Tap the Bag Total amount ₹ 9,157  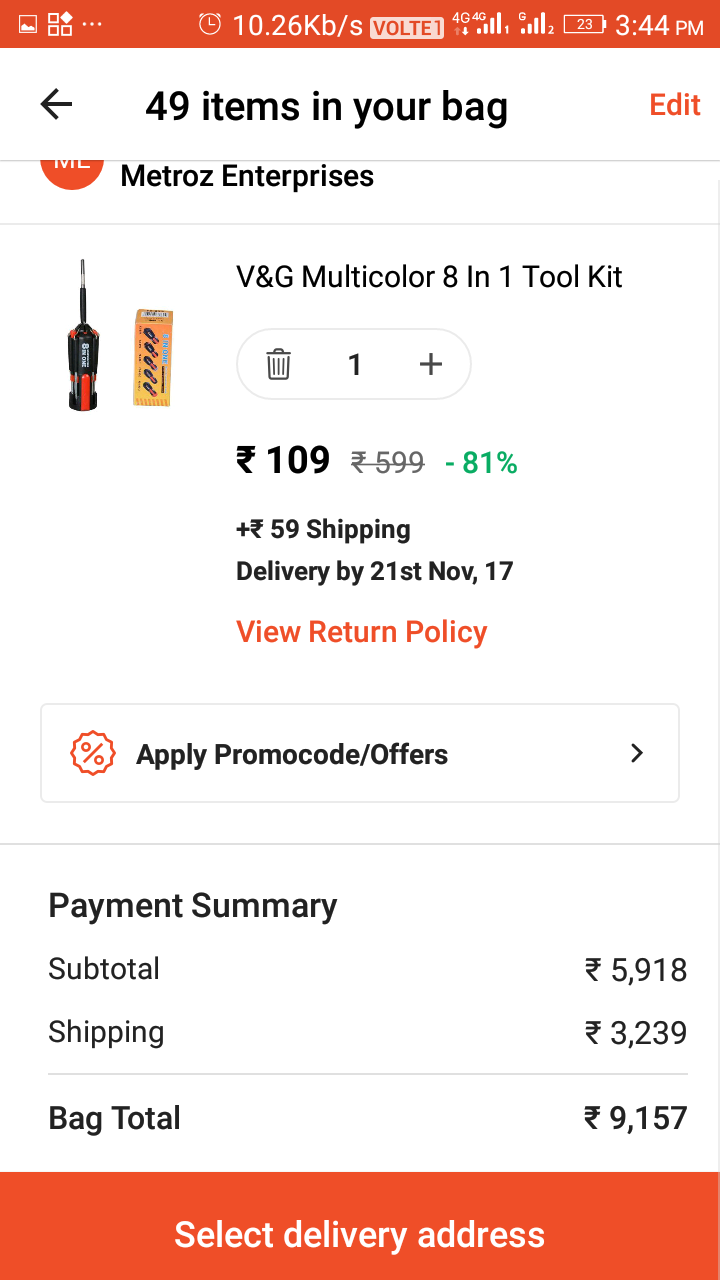(636, 1118)
